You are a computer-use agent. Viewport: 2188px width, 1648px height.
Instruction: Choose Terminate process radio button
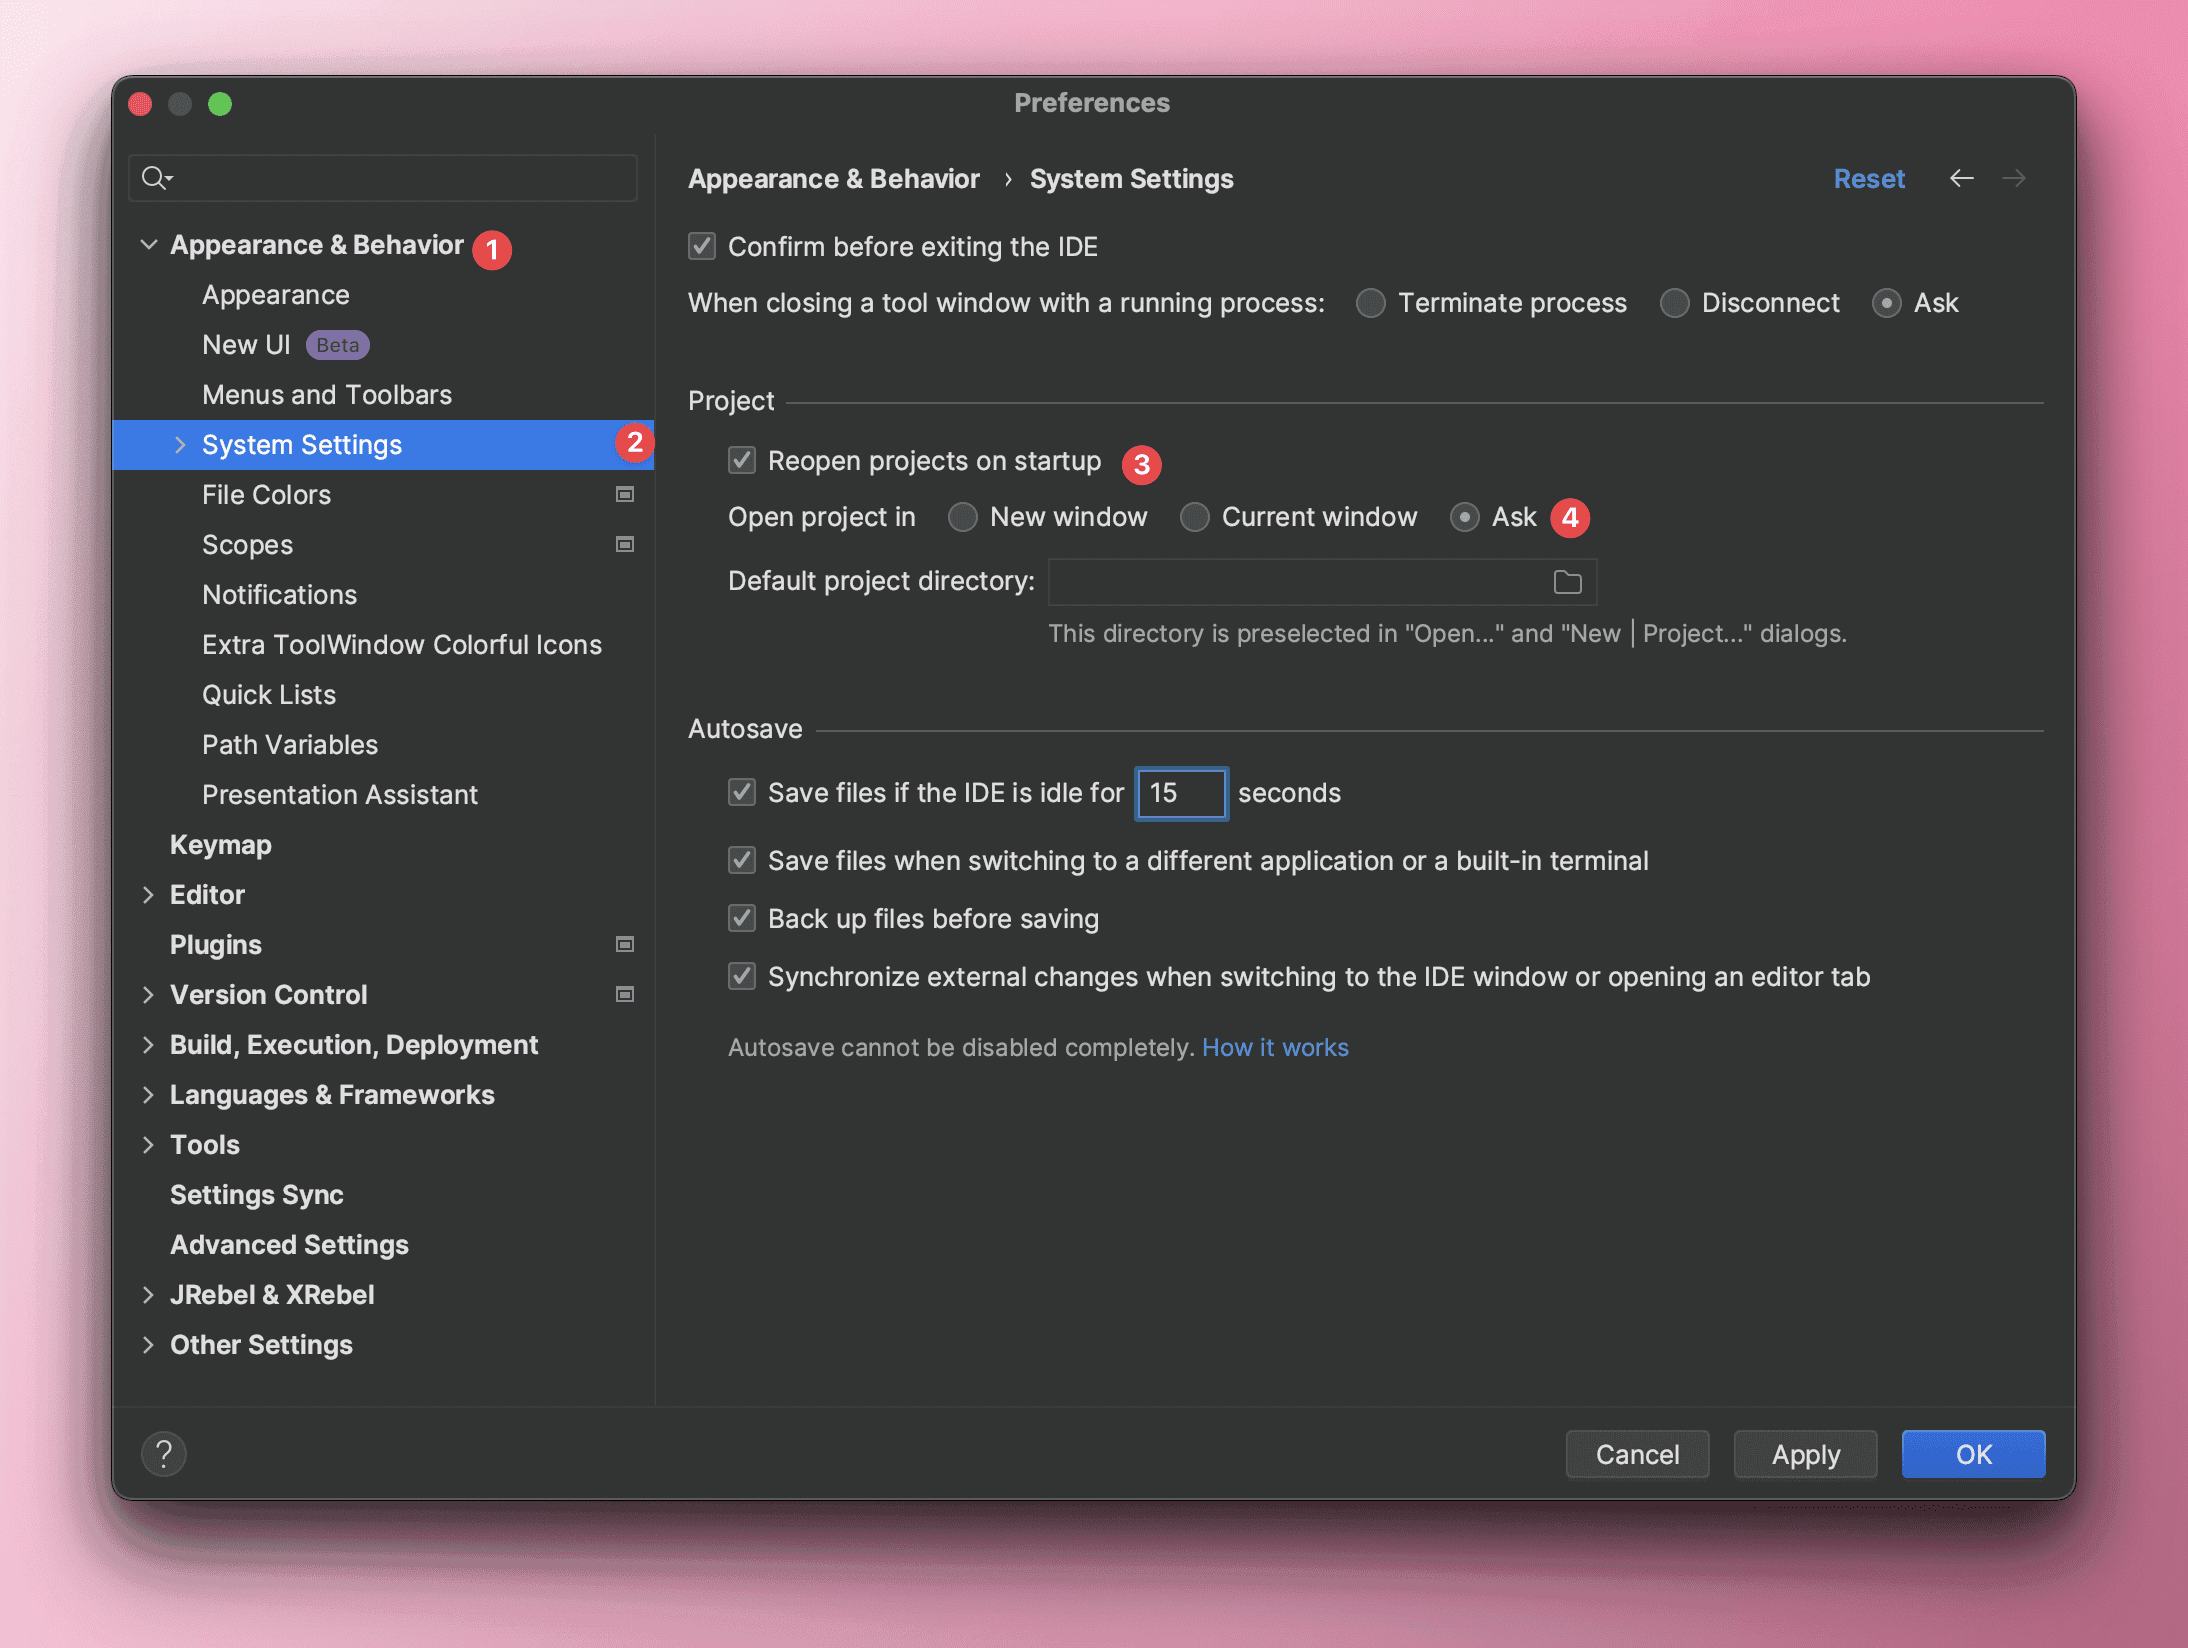point(1370,303)
